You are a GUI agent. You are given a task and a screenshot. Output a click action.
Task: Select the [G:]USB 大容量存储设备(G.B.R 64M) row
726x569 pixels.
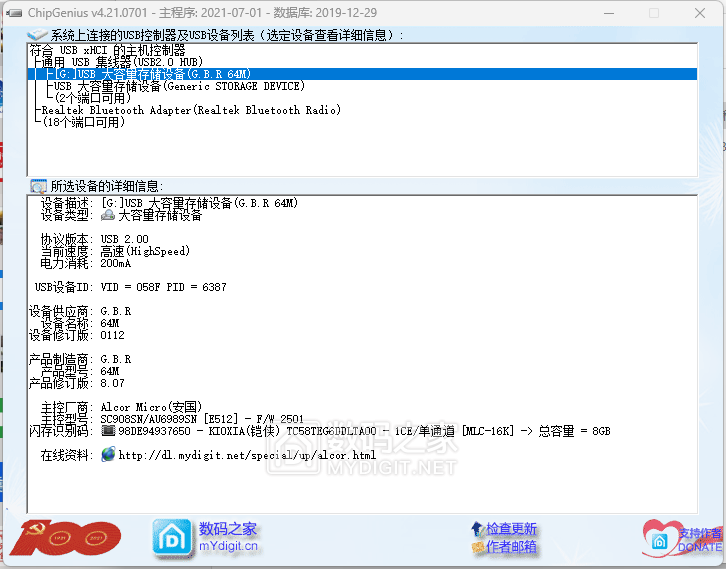coord(362,74)
